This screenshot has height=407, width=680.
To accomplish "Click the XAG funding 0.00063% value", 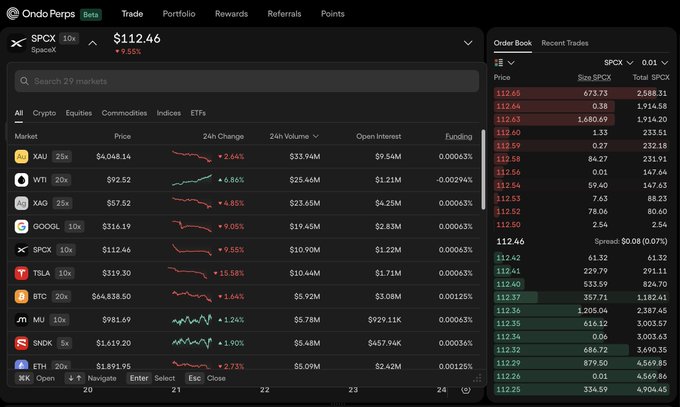I will click(x=455, y=203).
